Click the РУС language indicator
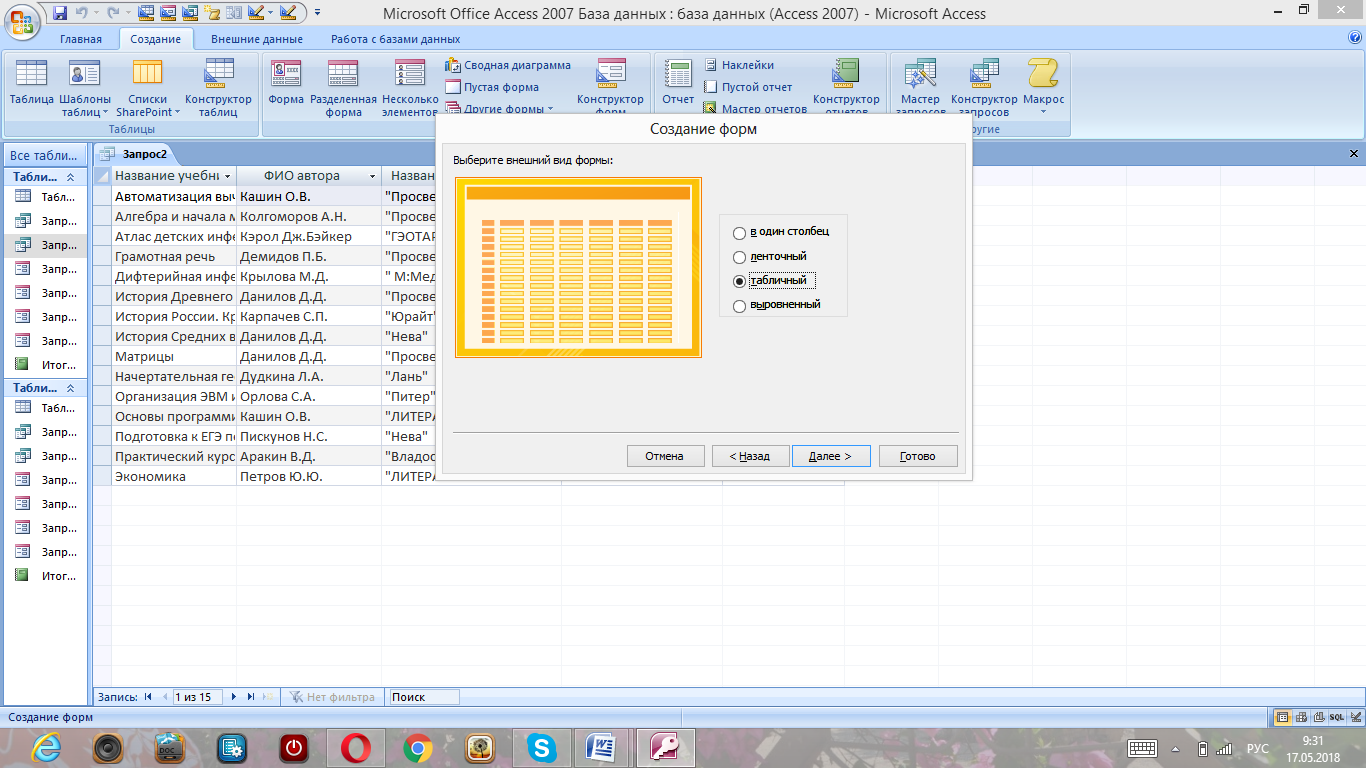The height and width of the screenshot is (768, 1366). [x=1258, y=748]
